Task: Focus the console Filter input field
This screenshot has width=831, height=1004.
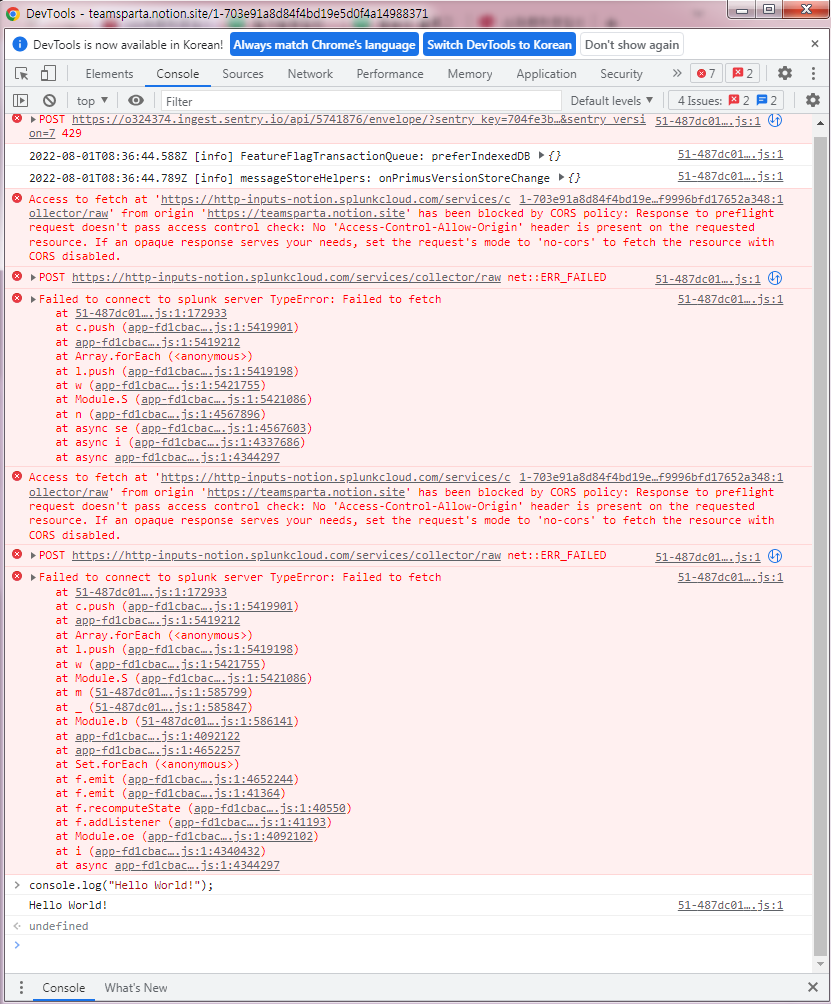Action: (x=360, y=101)
